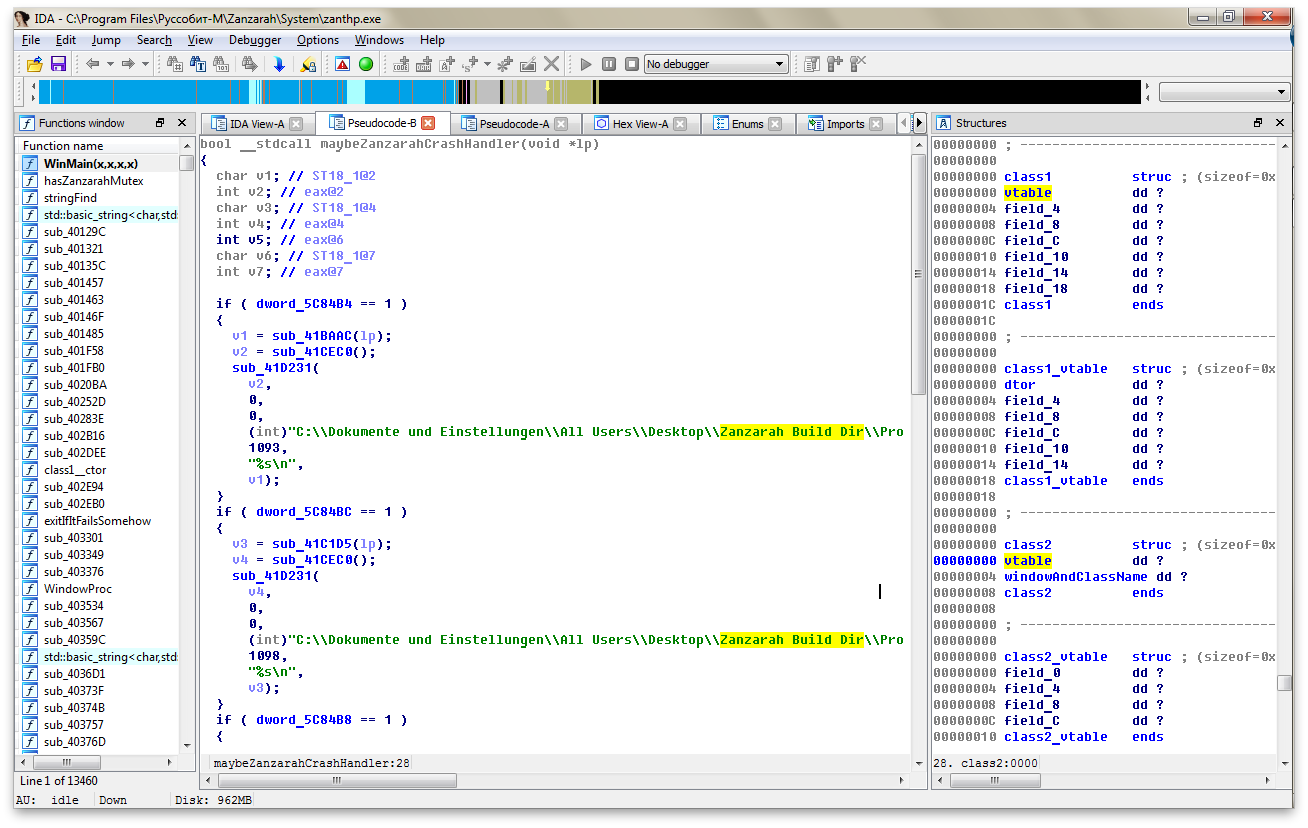Click the add breakpoint plus icon

(x=834, y=64)
